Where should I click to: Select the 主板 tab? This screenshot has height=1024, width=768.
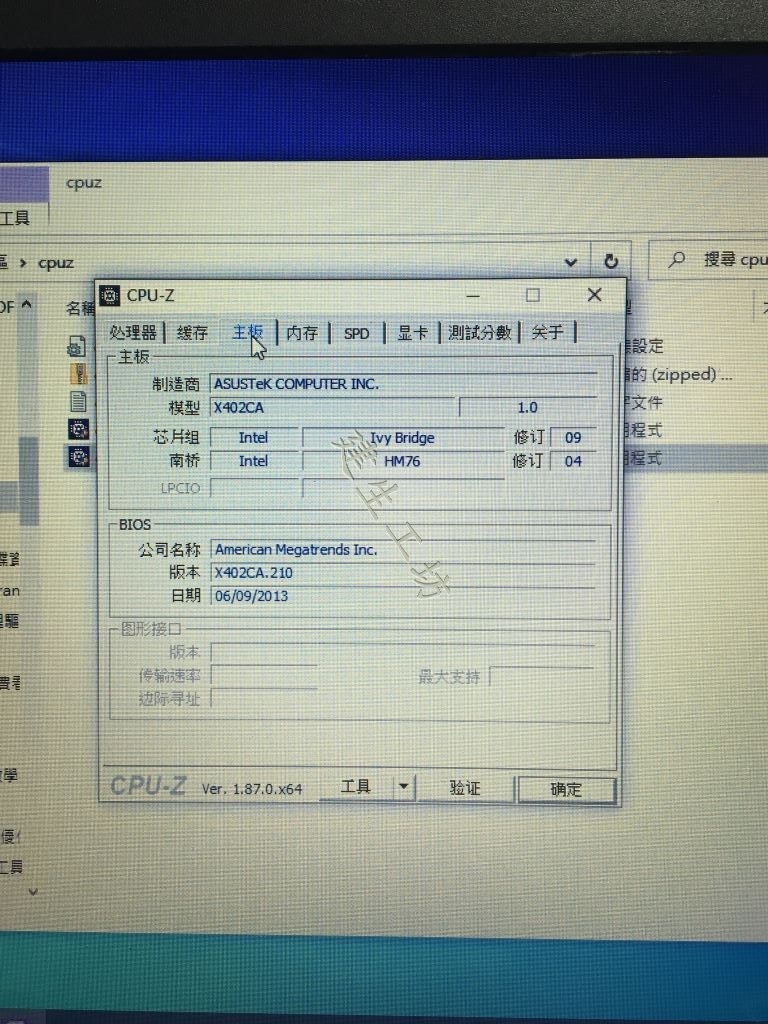click(x=248, y=332)
